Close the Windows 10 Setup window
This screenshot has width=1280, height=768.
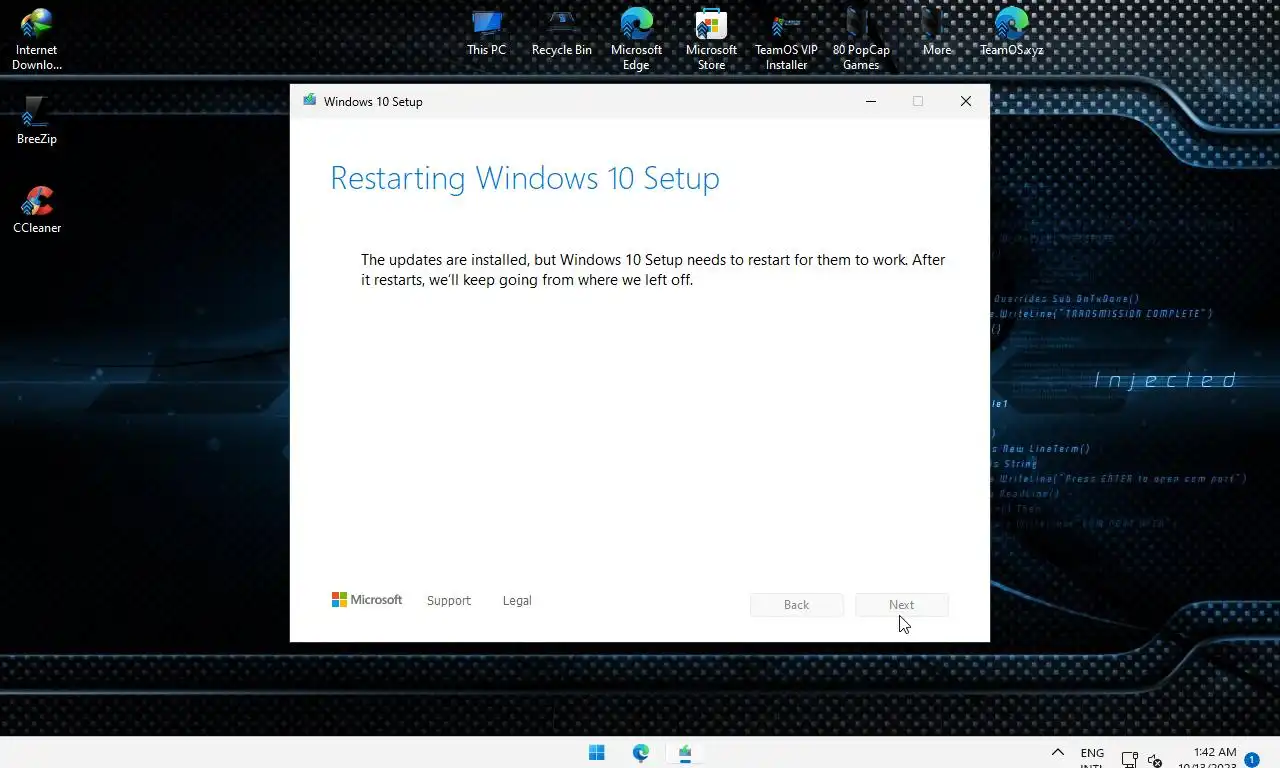click(x=965, y=101)
